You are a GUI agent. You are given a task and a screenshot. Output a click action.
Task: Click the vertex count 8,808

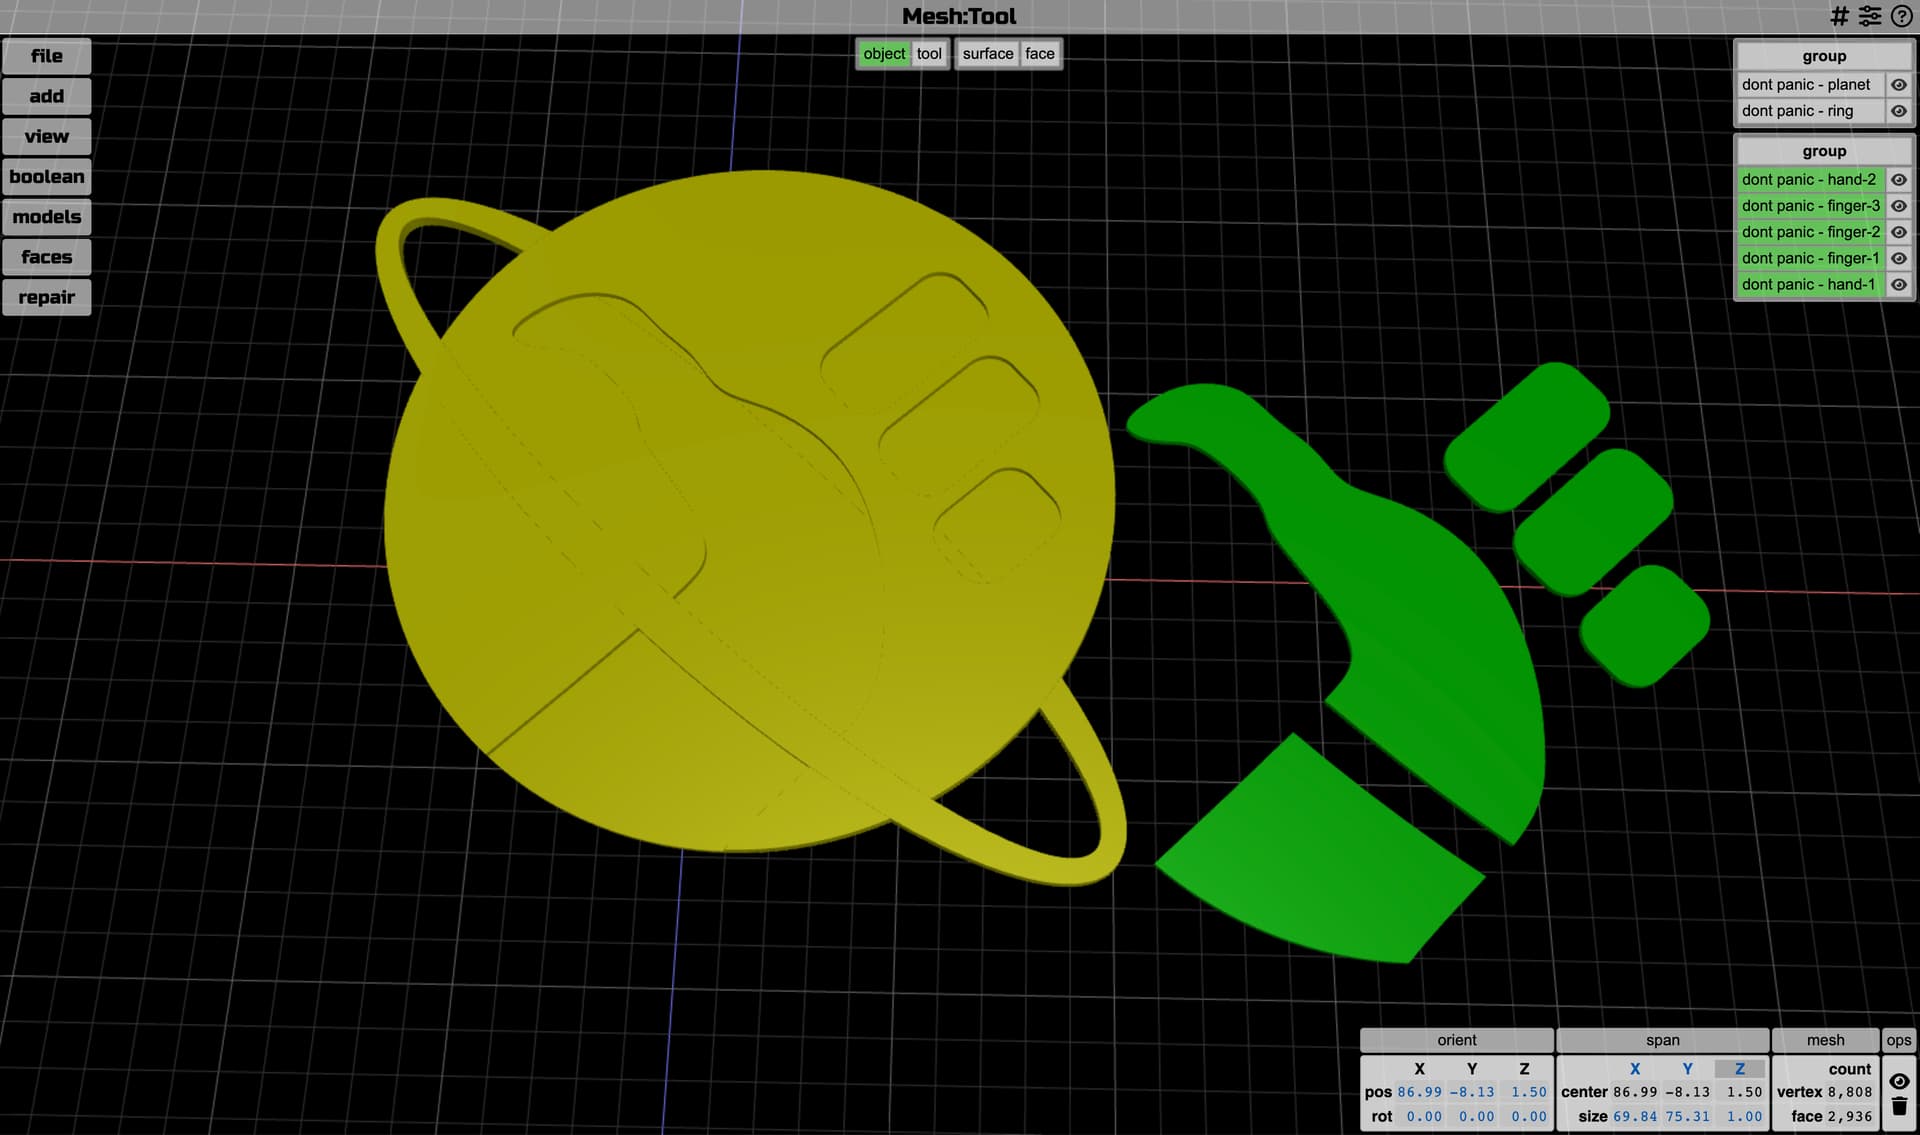click(1850, 1092)
